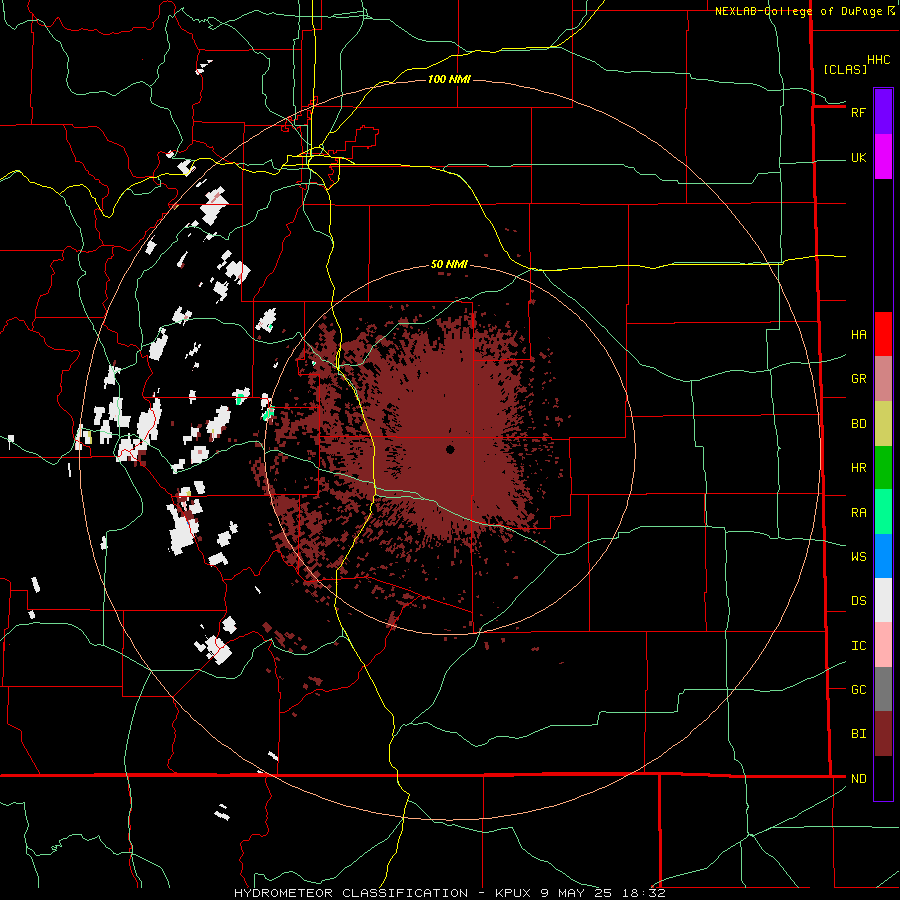Click the black radar site dot at center
This screenshot has width=900, height=900.
coord(450,449)
